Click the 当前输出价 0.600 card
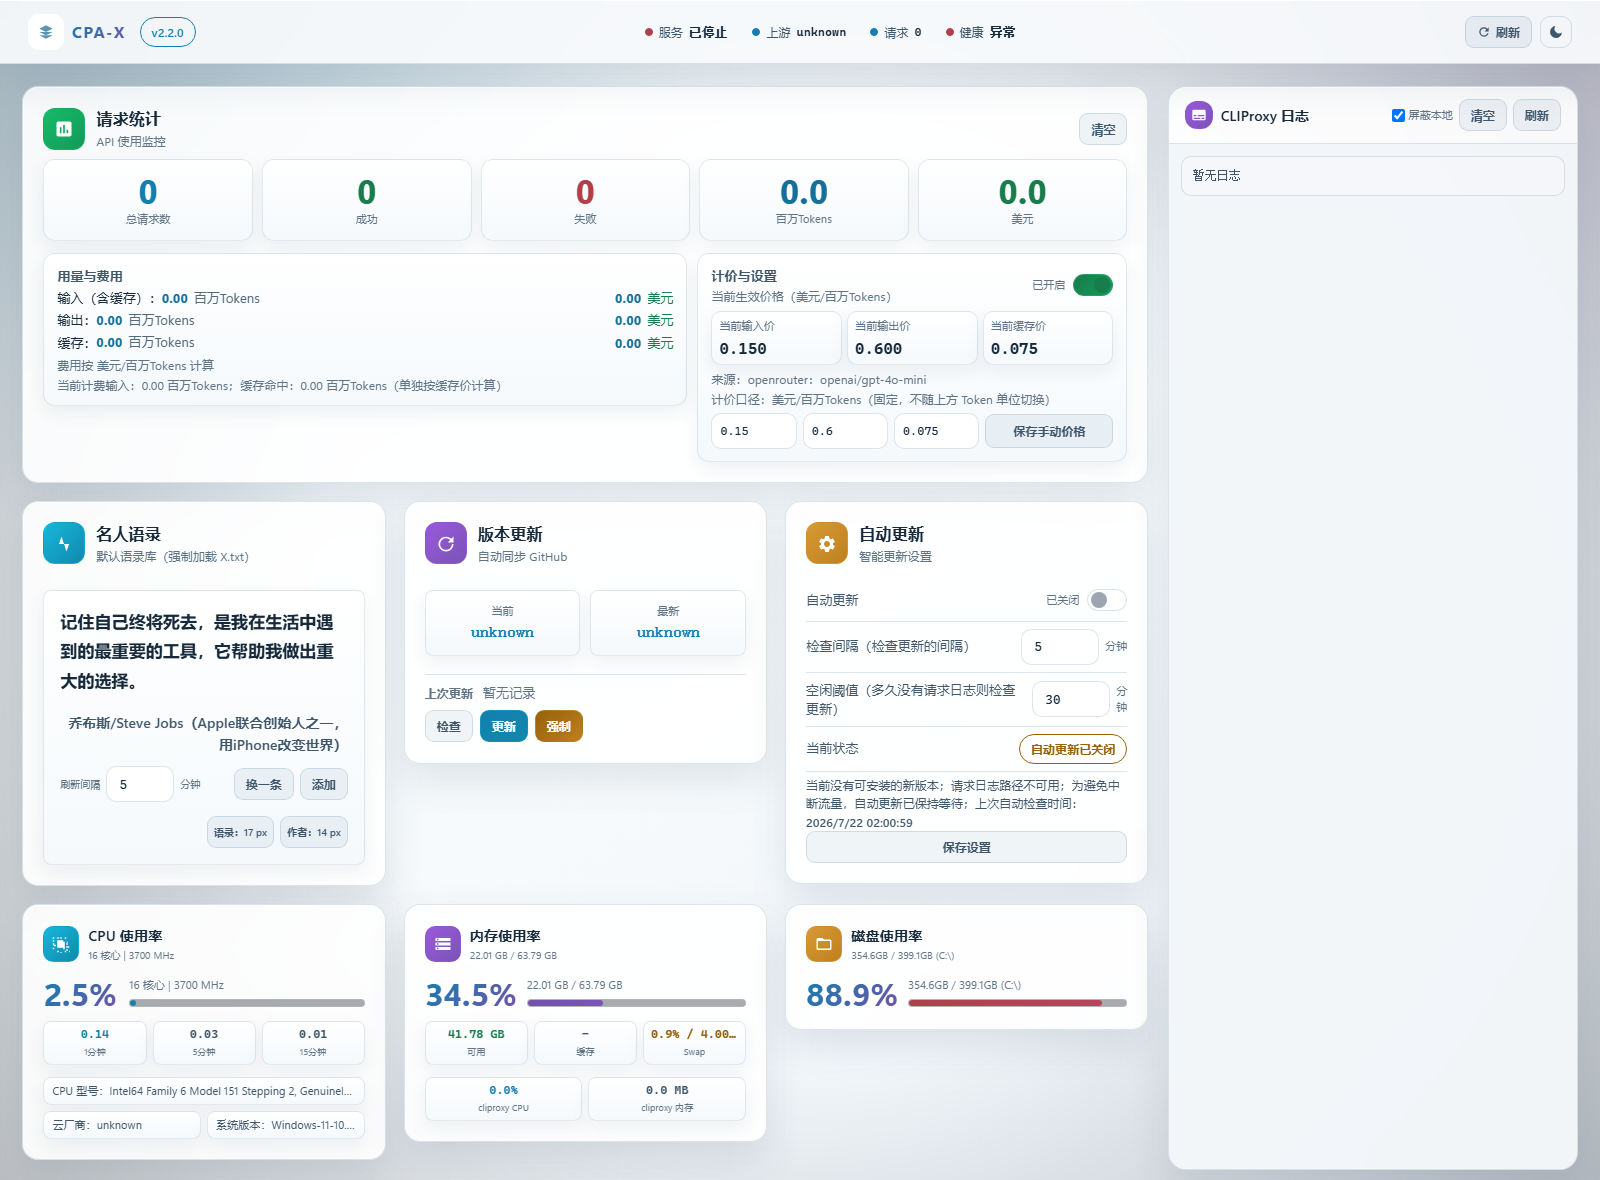Screen dimensions: 1600x1180 912,338
